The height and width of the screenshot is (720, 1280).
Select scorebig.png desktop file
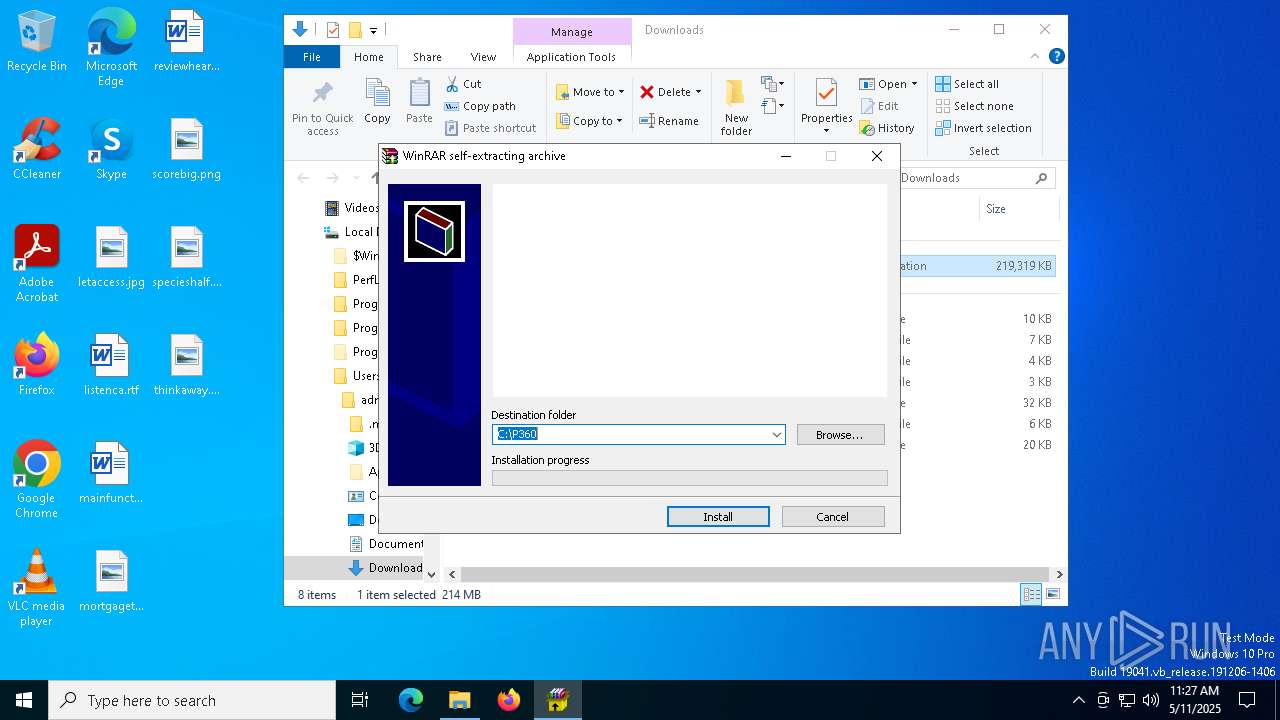pyautogui.click(x=187, y=150)
